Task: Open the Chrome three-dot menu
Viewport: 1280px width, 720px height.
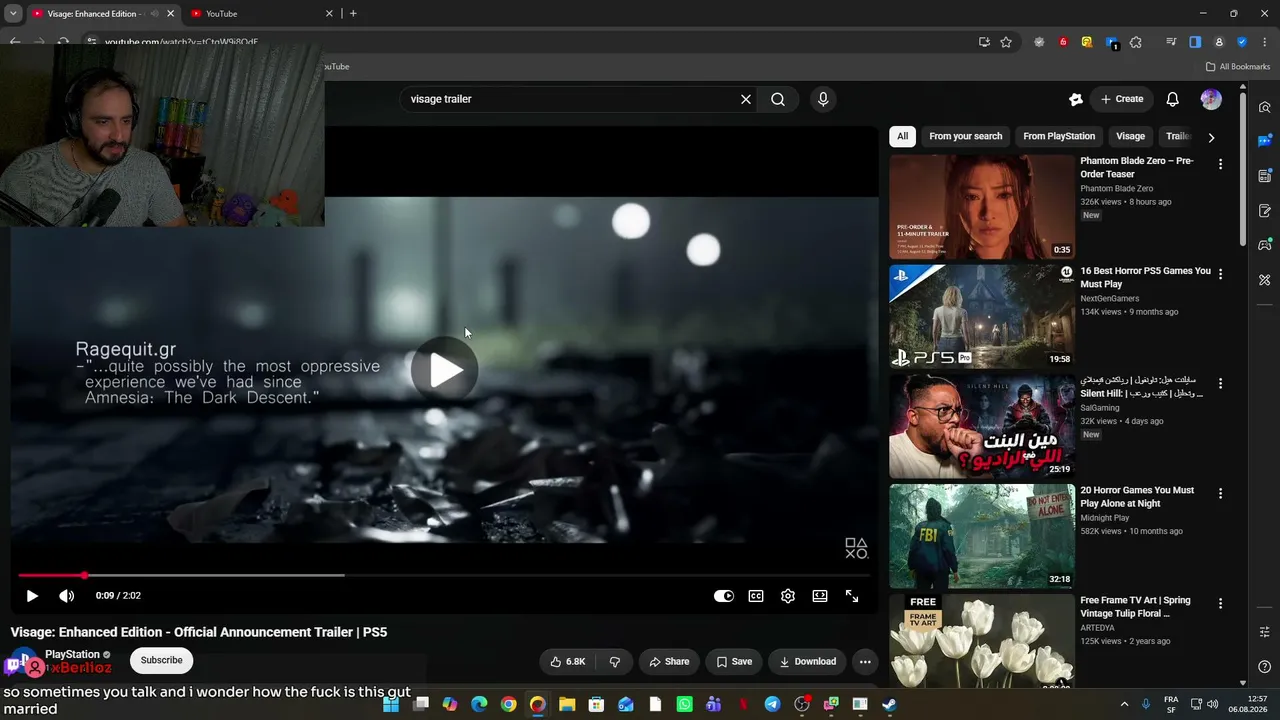Action: click(x=1264, y=42)
